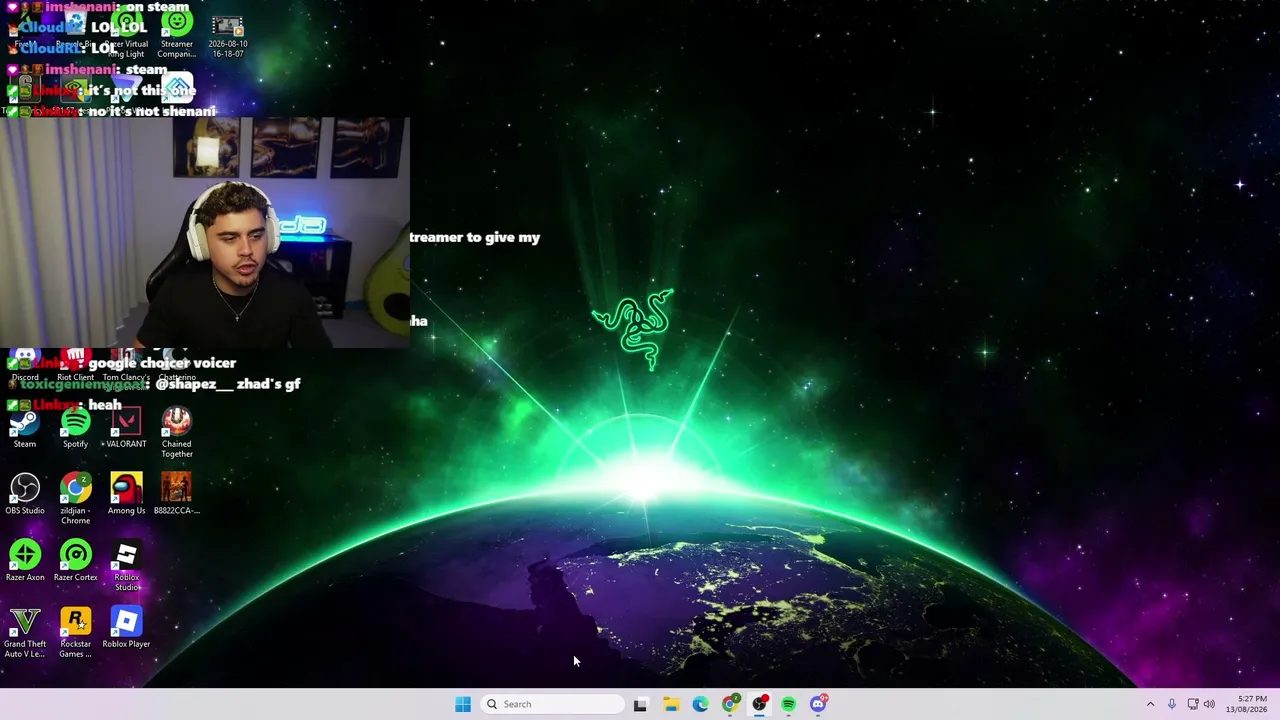Screen dimensions: 1280x720
Task: Switch to Discord in the taskbar
Action: (x=819, y=704)
